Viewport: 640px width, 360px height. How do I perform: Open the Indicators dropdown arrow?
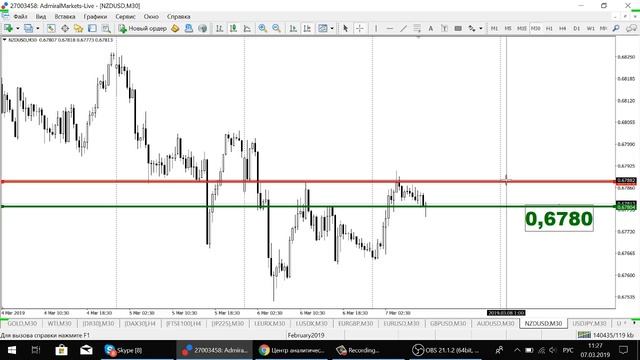point(332,28)
